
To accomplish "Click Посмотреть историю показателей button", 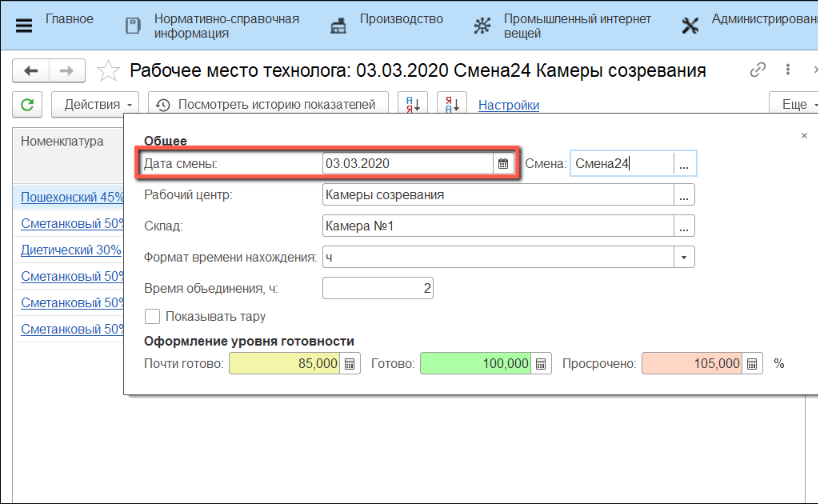I will (268, 104).
